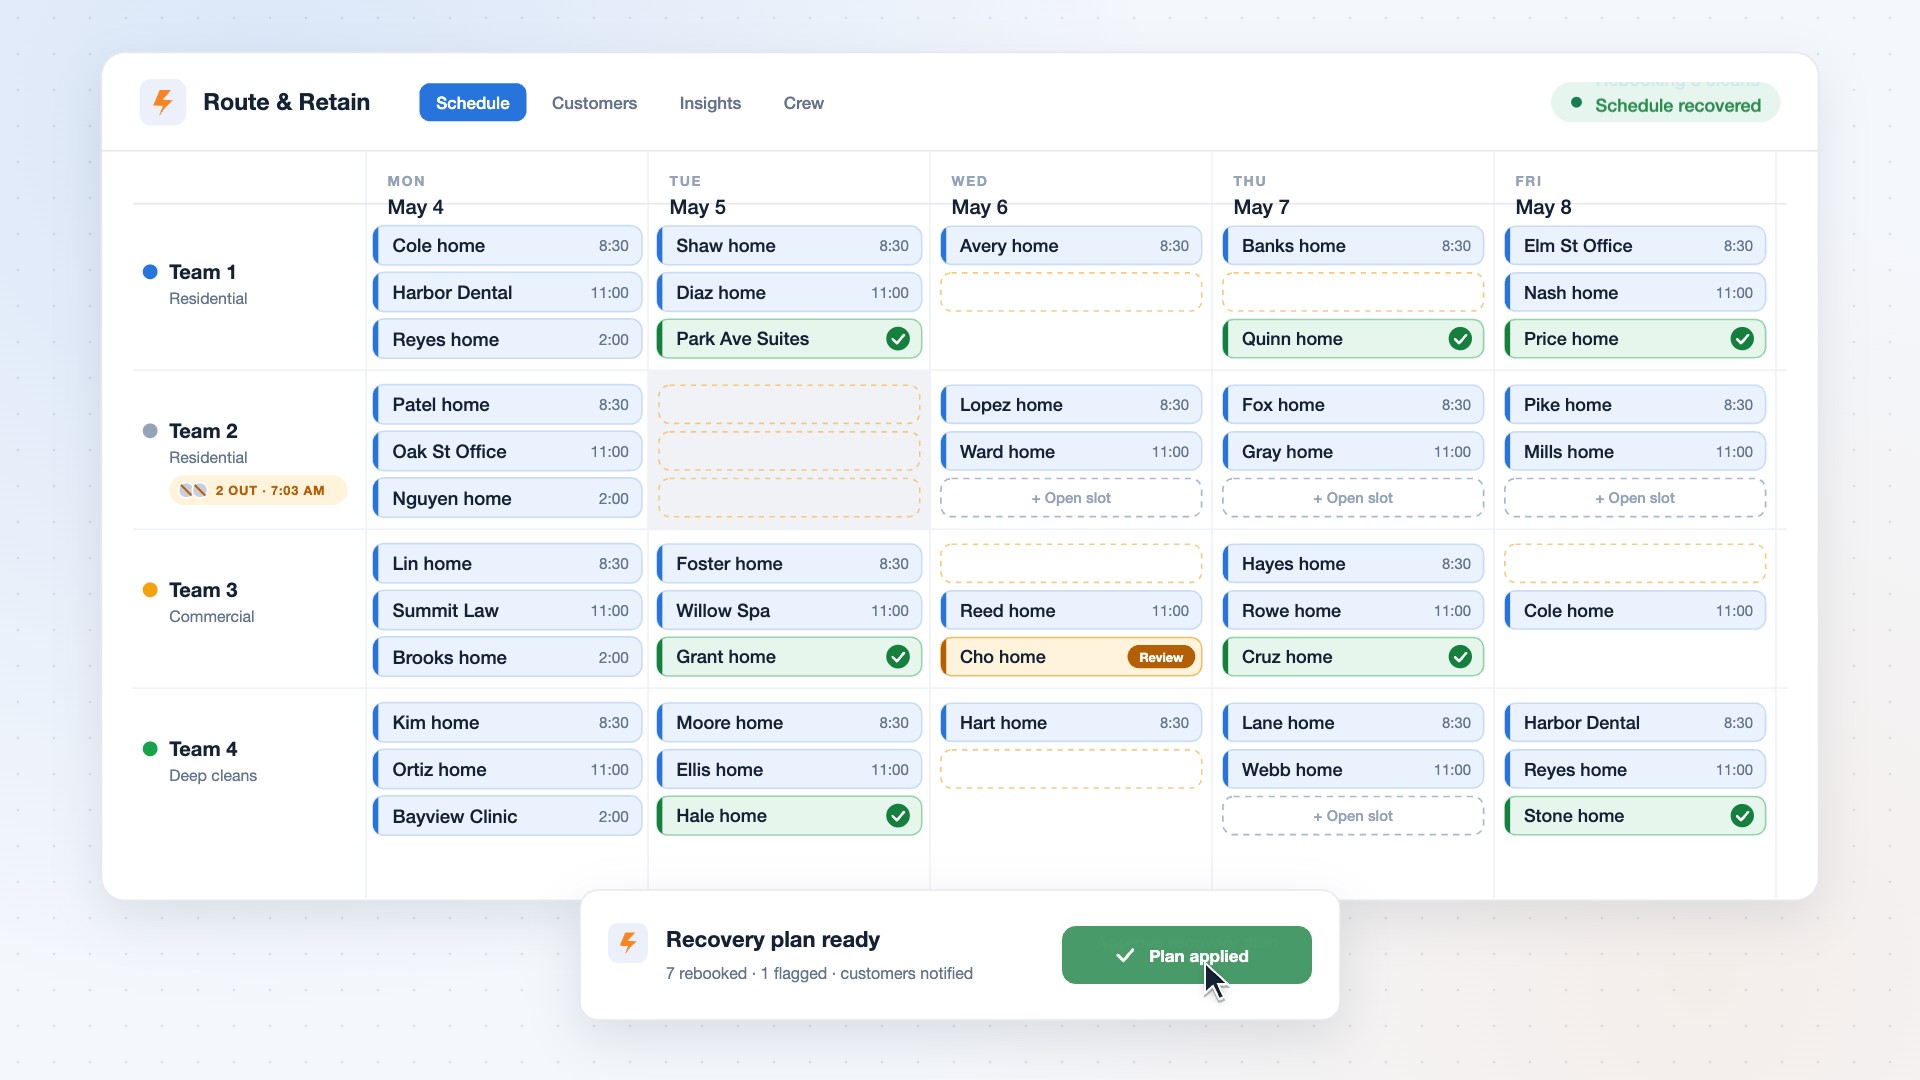Select the Hart home appointment
This screenshot has height=1080, width=1920.
point(1070,723)
